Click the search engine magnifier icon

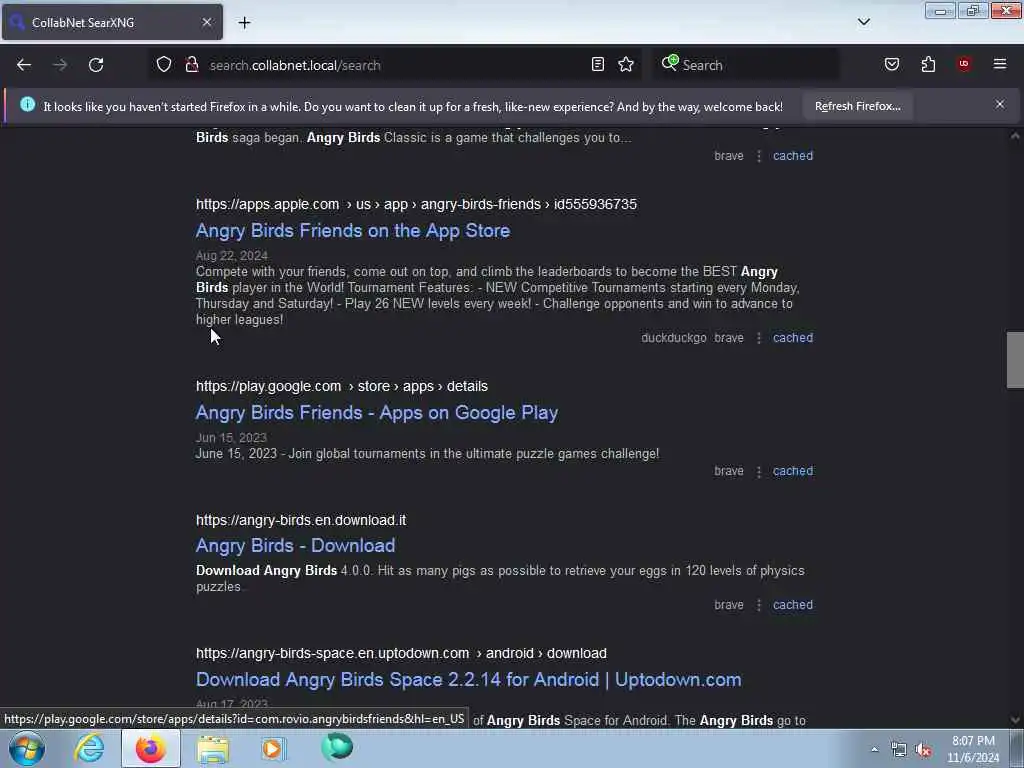click(669, 63)
